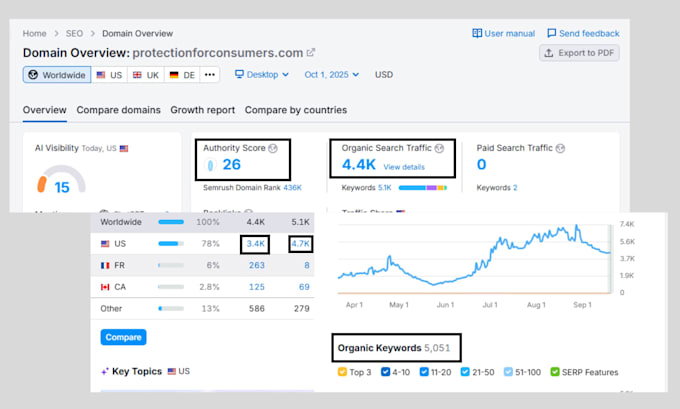Click the User manual book icon
The height and width of the screenshot is (409, 680).
(477, 33)
